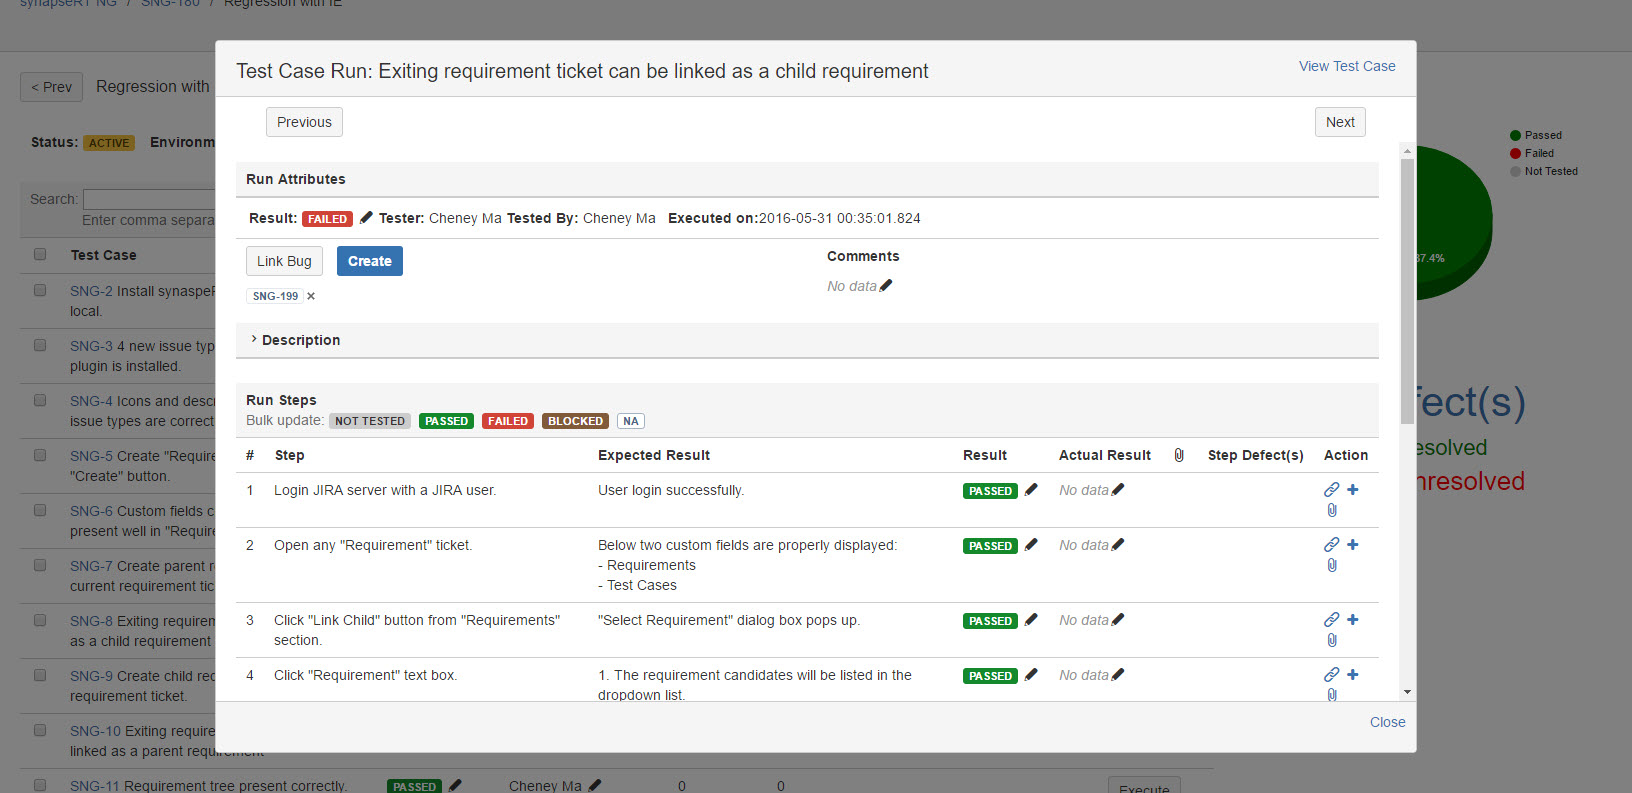Link defect to step 1
The width and height of the screenshot is (1632, 793).
(x=1331, y=489)
